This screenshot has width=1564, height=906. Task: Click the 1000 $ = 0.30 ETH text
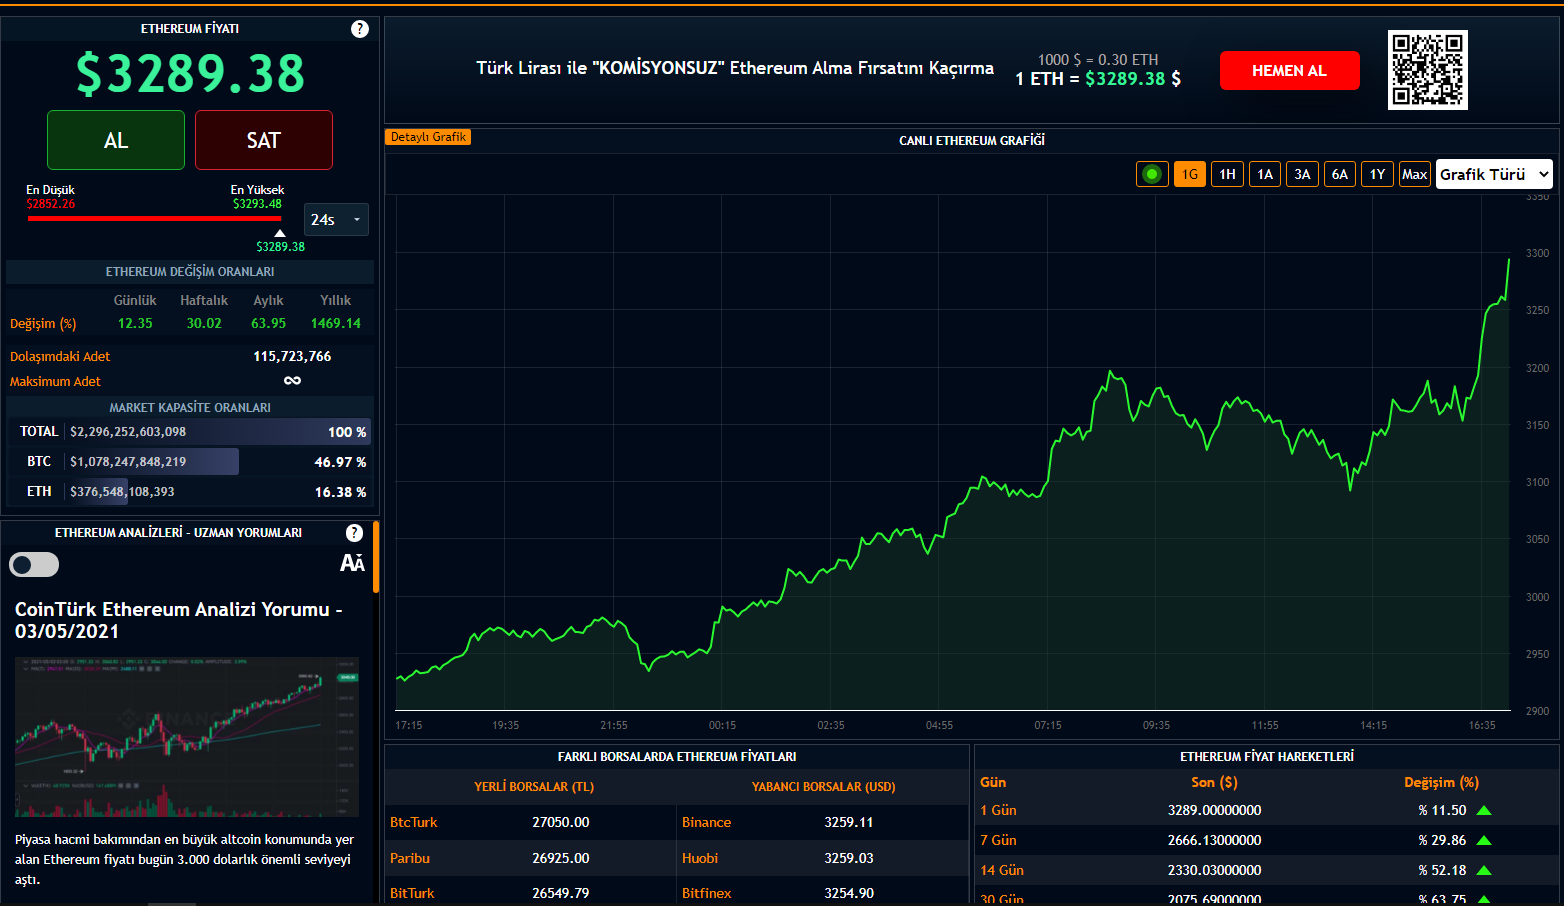(x=1098, y=60)
